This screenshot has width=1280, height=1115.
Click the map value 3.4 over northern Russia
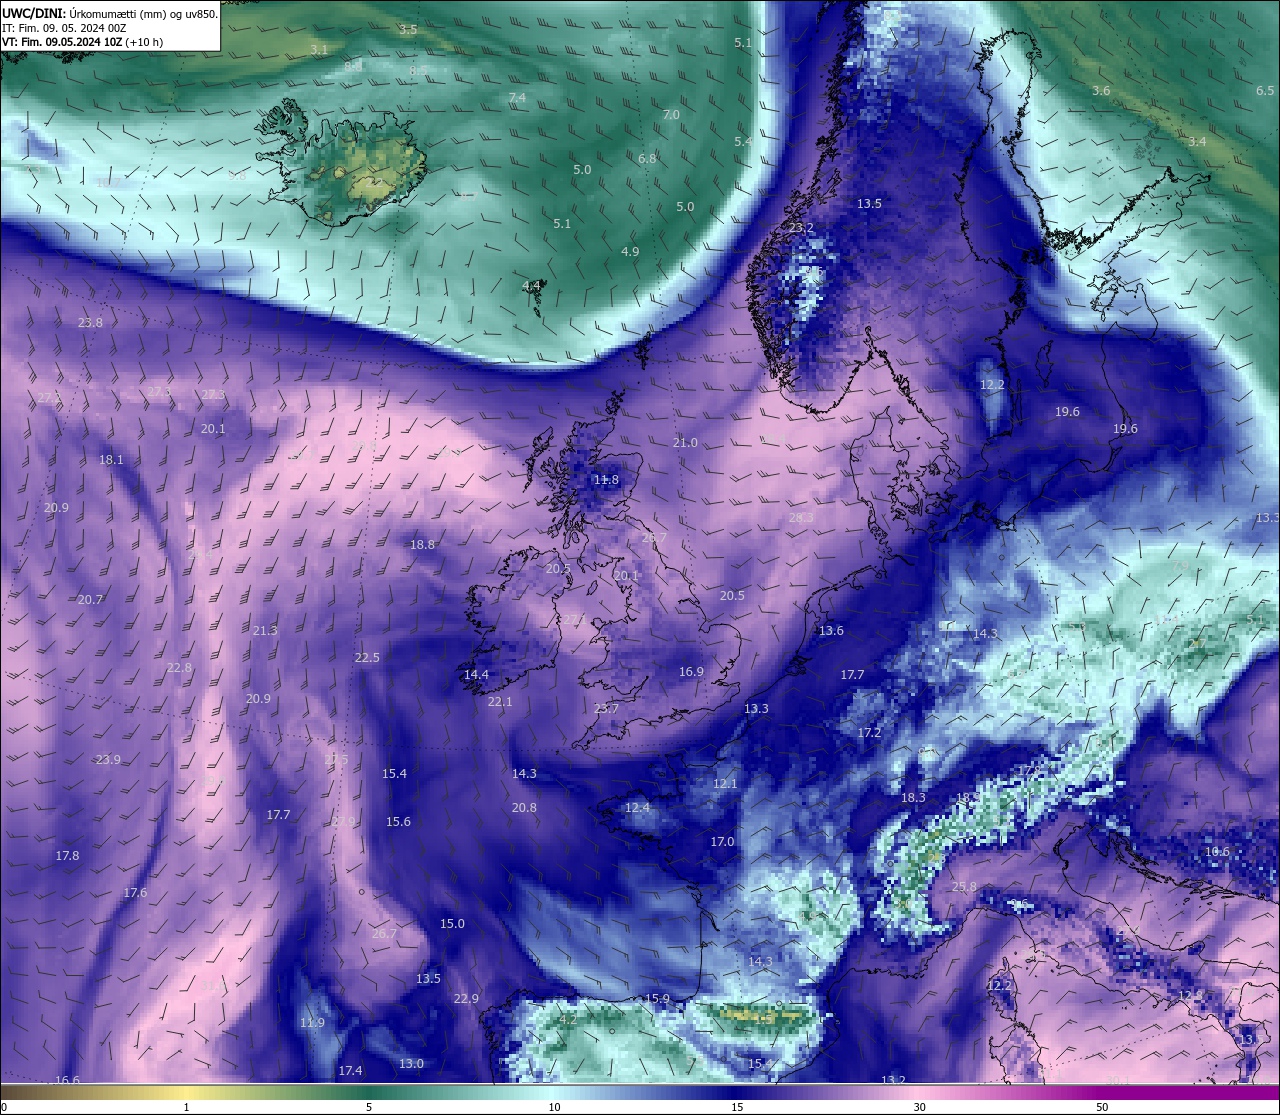1196,141
